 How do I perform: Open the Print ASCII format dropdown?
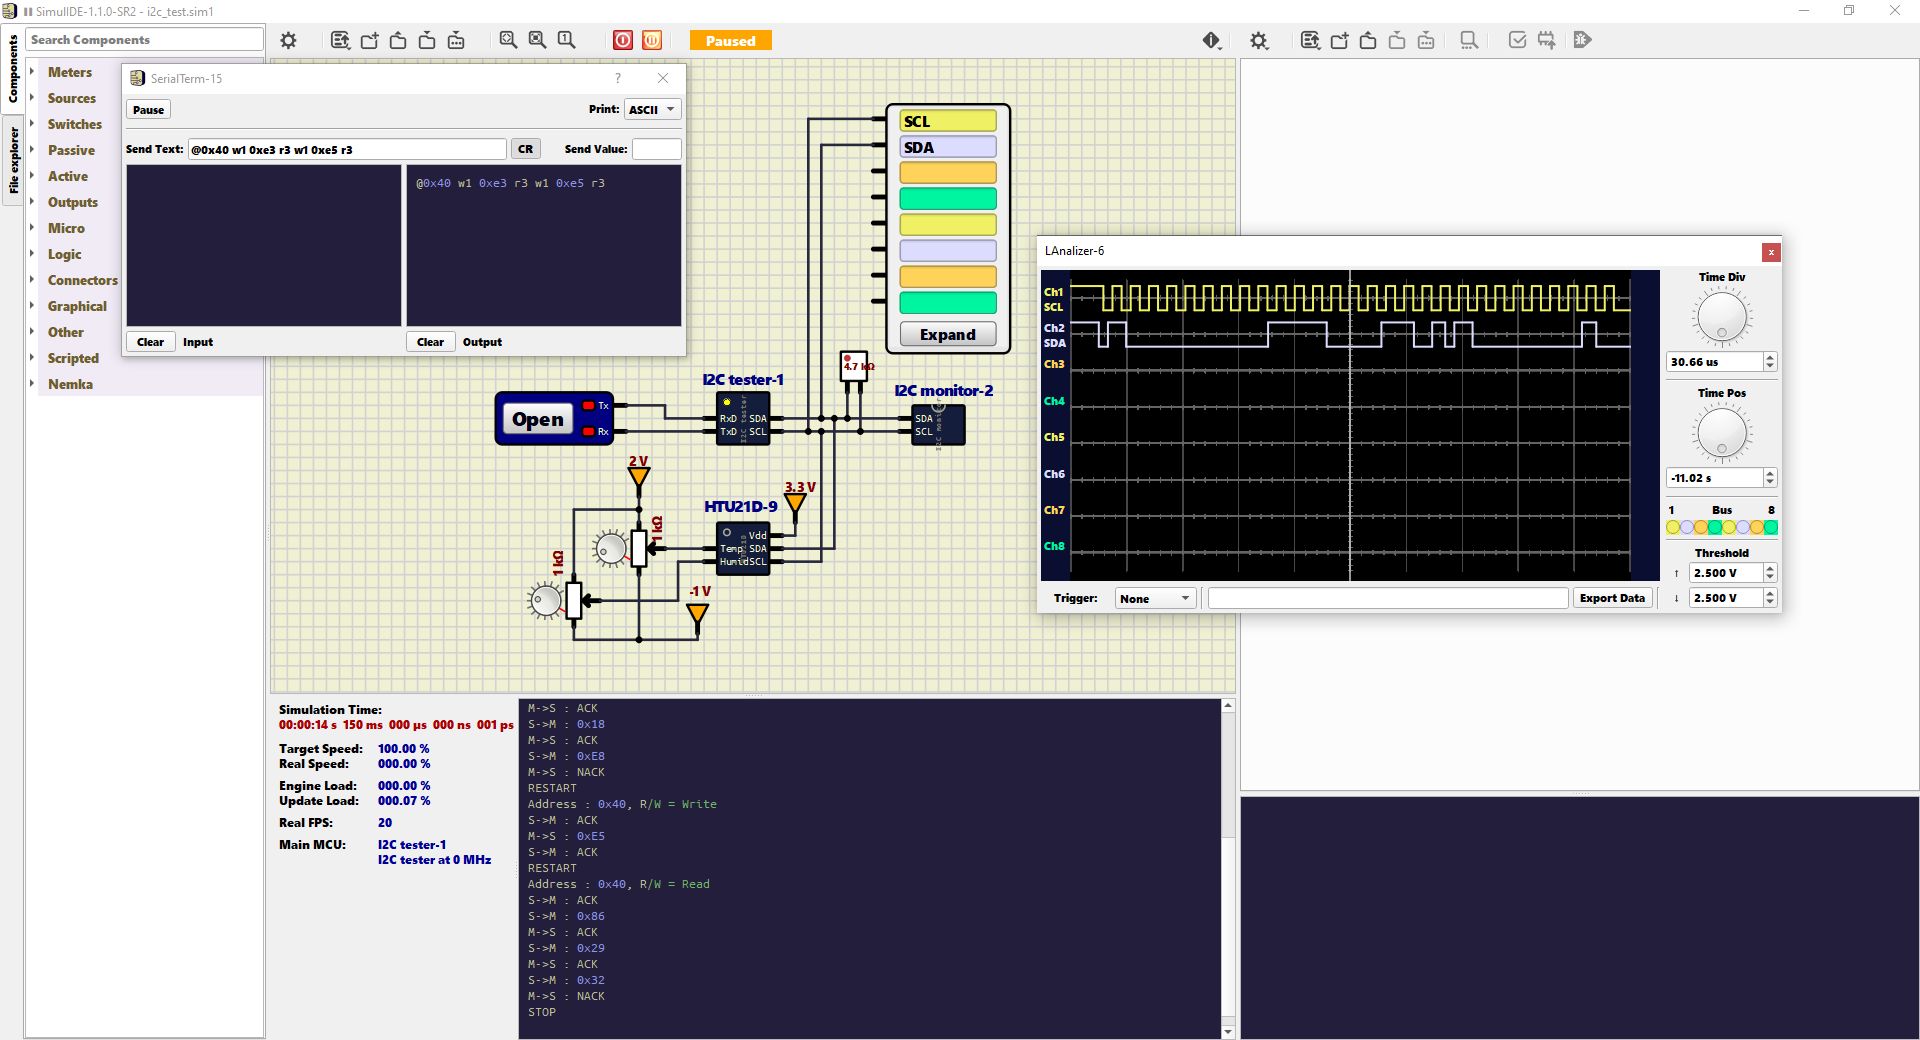[x=652, y=109]
